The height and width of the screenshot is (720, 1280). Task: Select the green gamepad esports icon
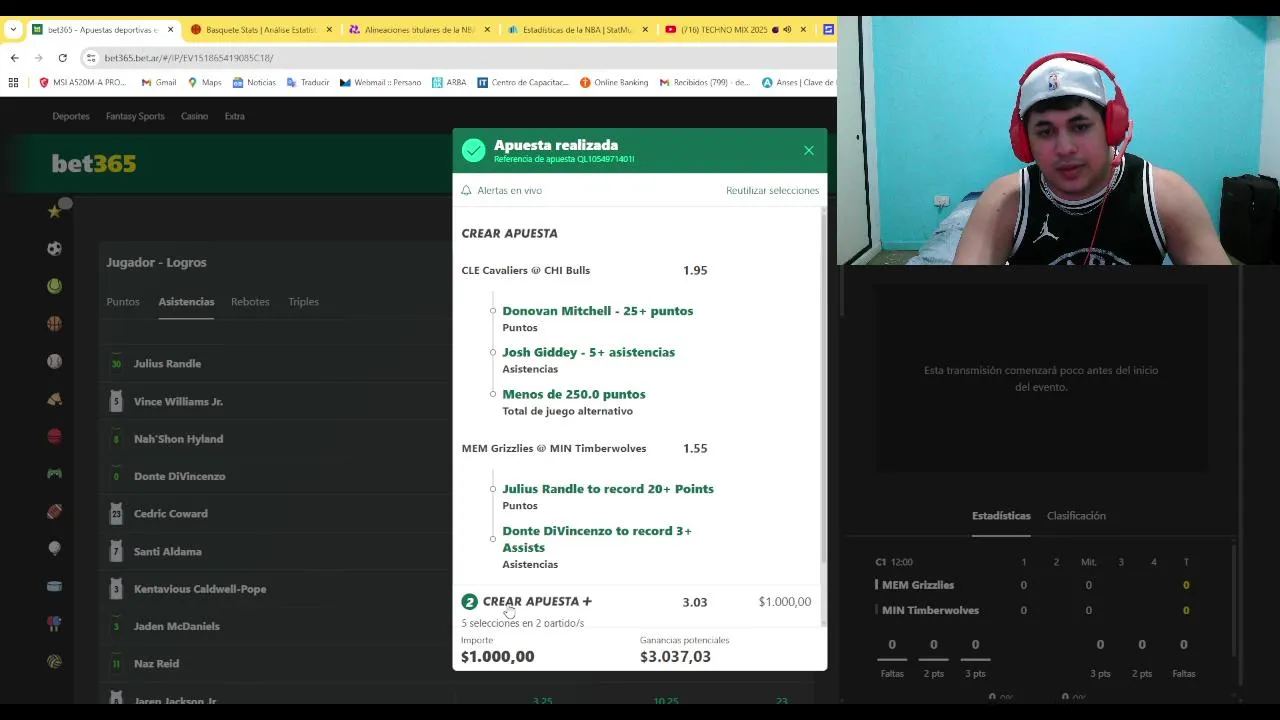[54, 473]
